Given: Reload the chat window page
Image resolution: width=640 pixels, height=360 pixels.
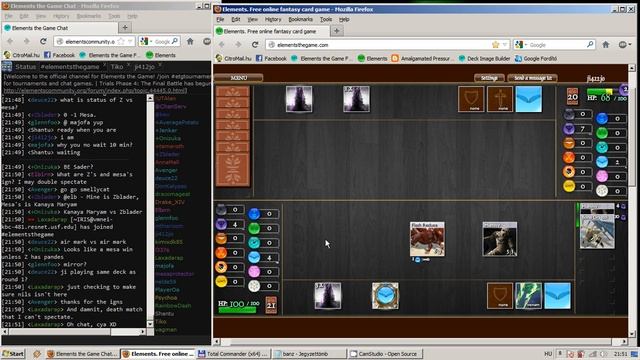Looking at the screenshot, I should pyautogui.click(x=43, y=41).
